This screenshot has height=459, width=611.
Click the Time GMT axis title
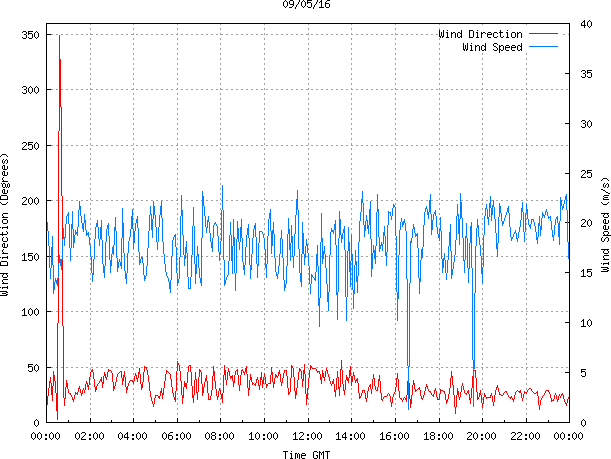pyautogui.click(x=306, y=455)
